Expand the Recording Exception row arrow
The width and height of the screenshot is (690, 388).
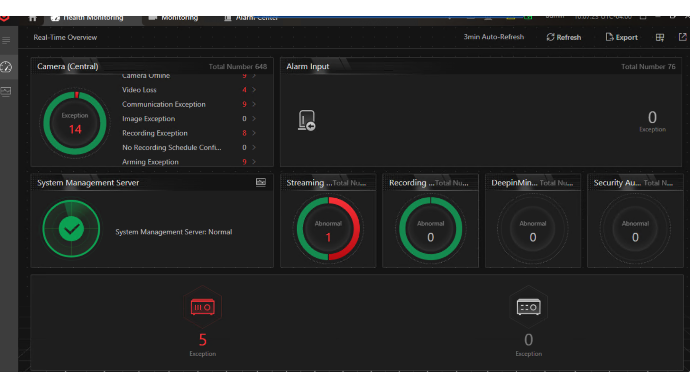click(x=254, y=133)
